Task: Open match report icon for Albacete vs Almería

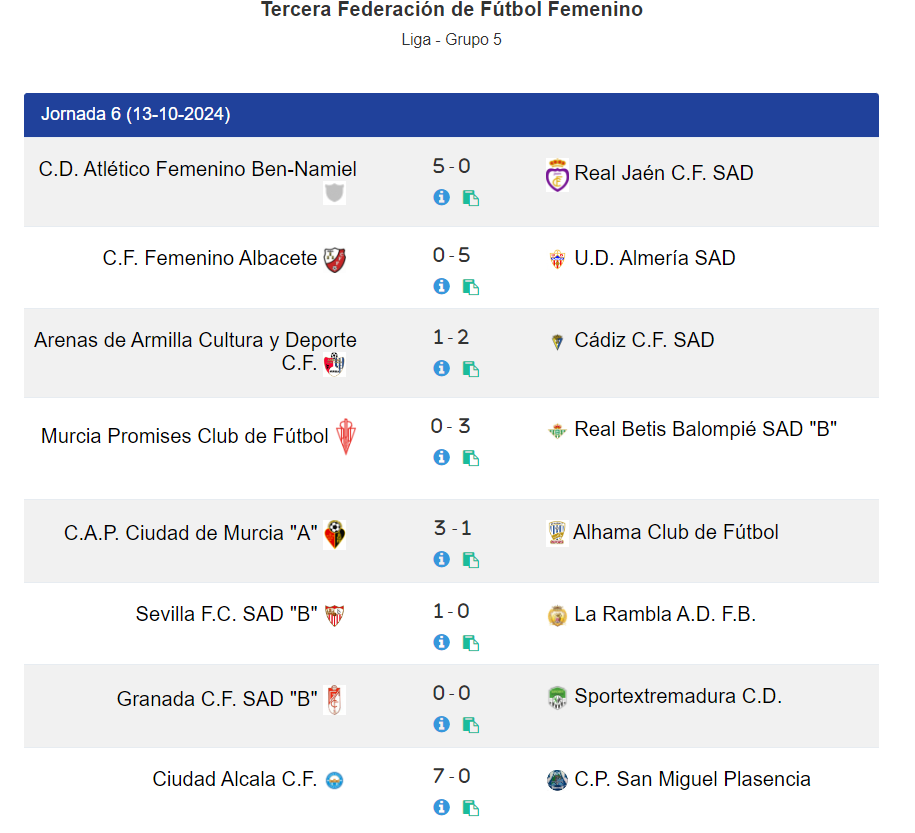Action: point(470,287)
